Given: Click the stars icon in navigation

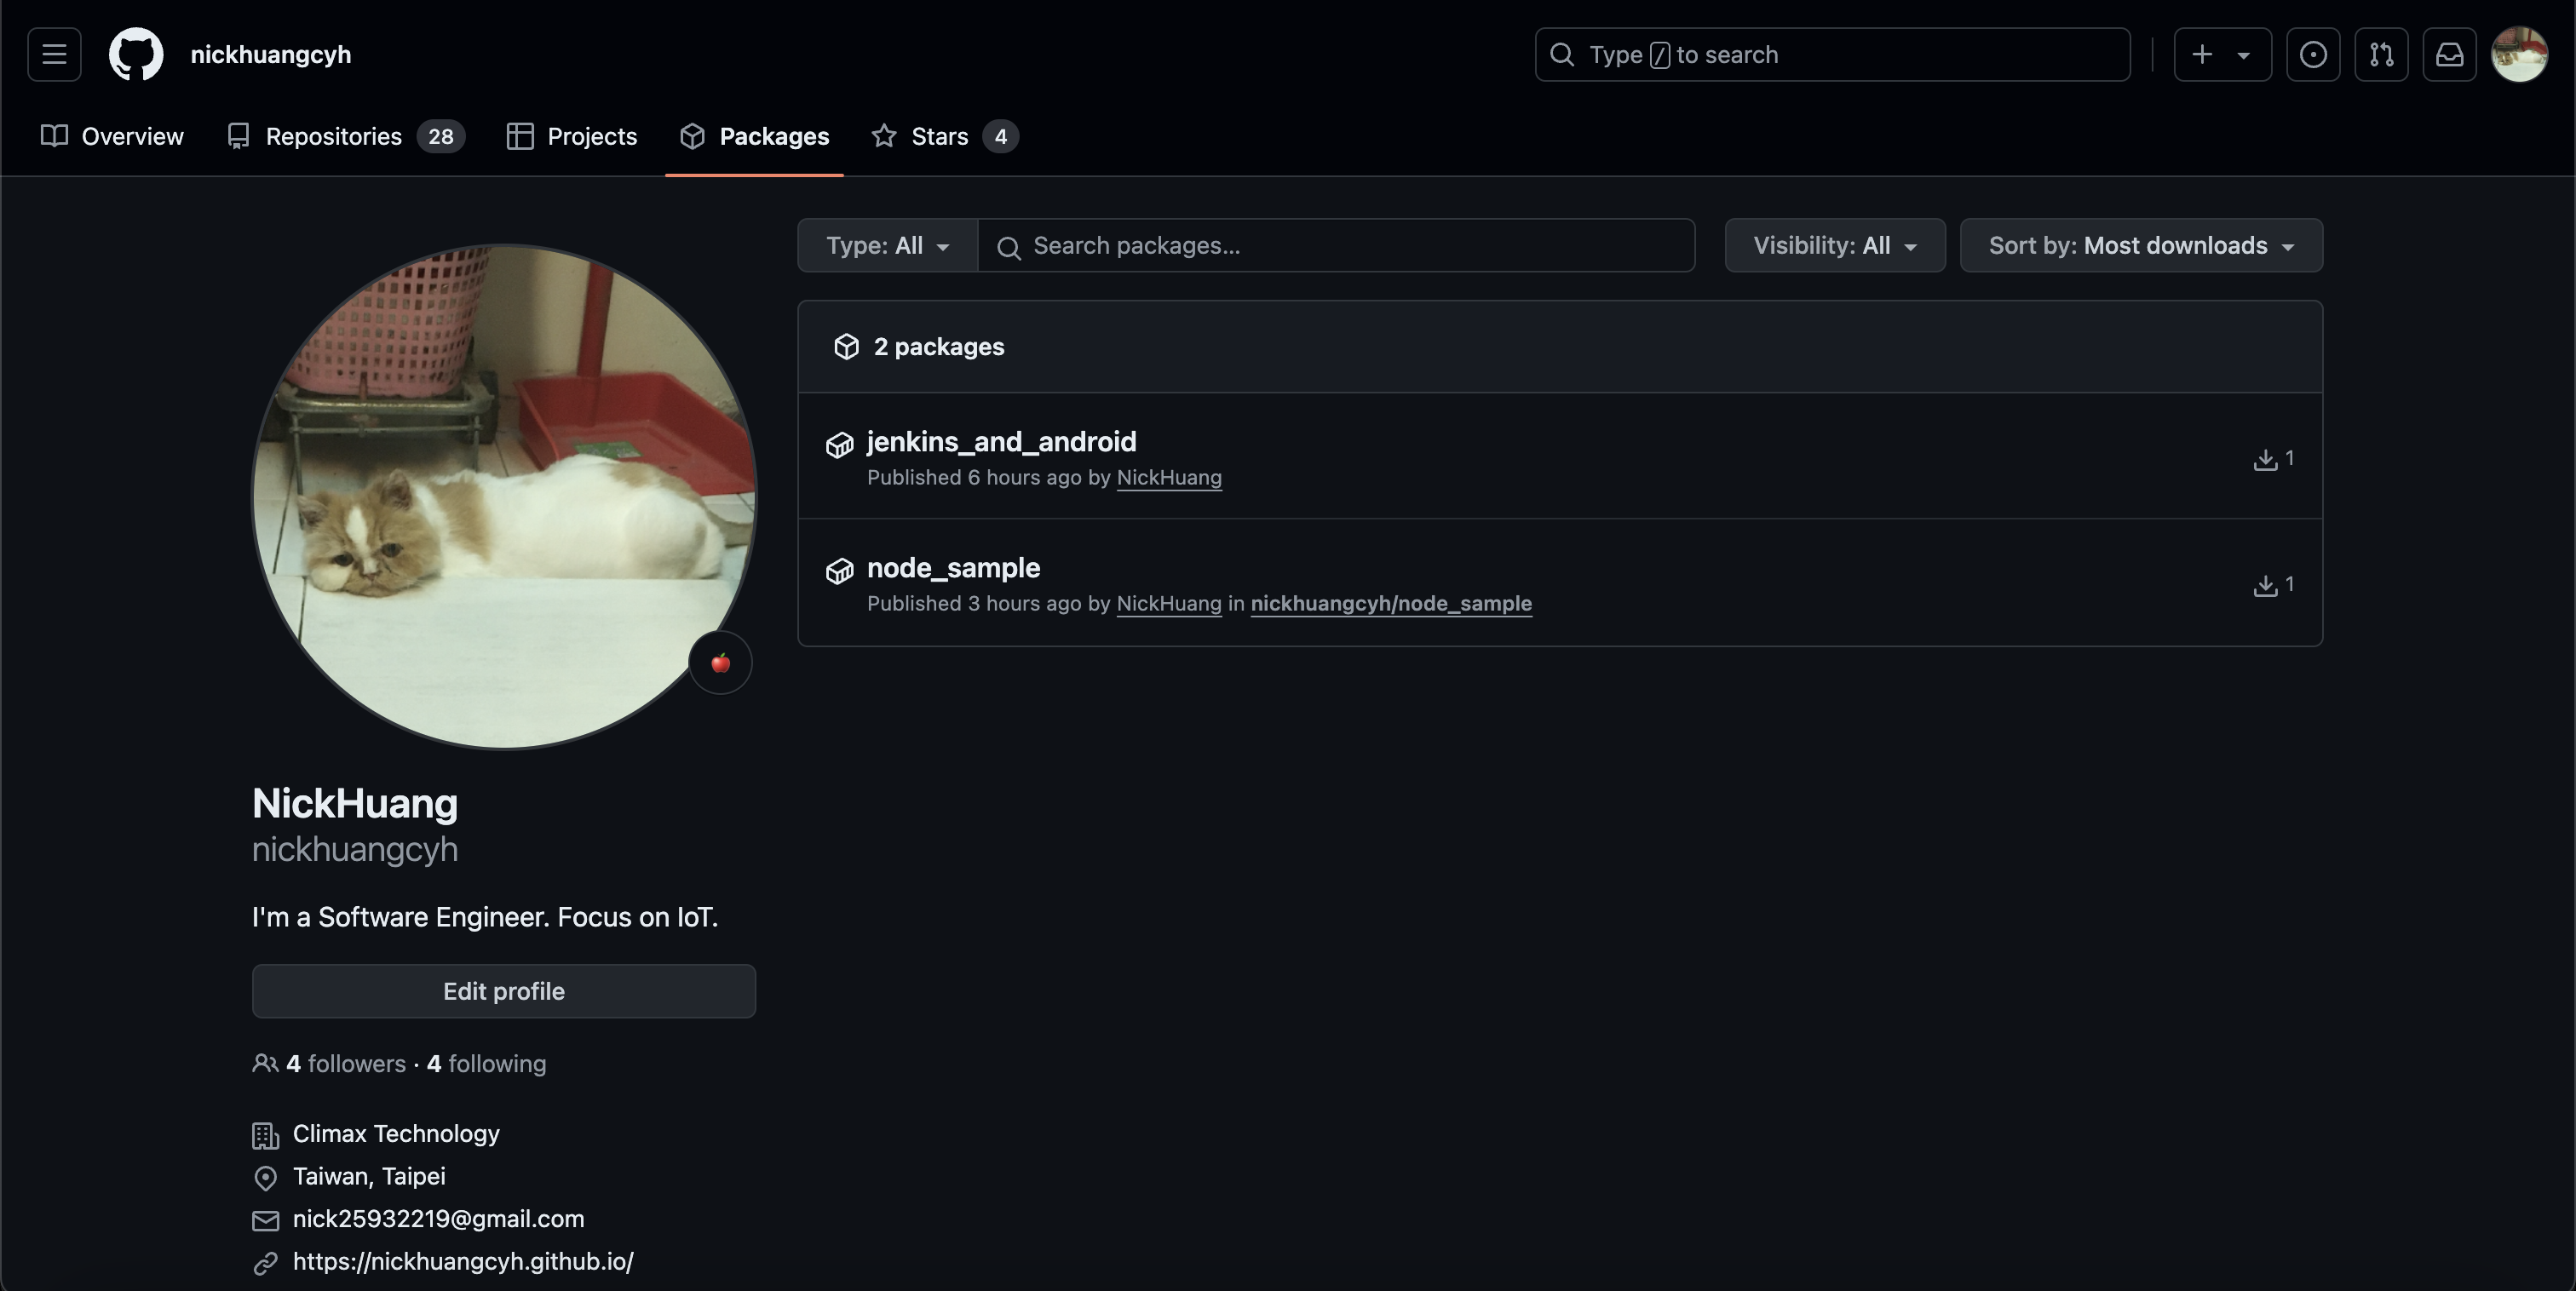Looking at the screenshot, I should click(x=881, y=136).
